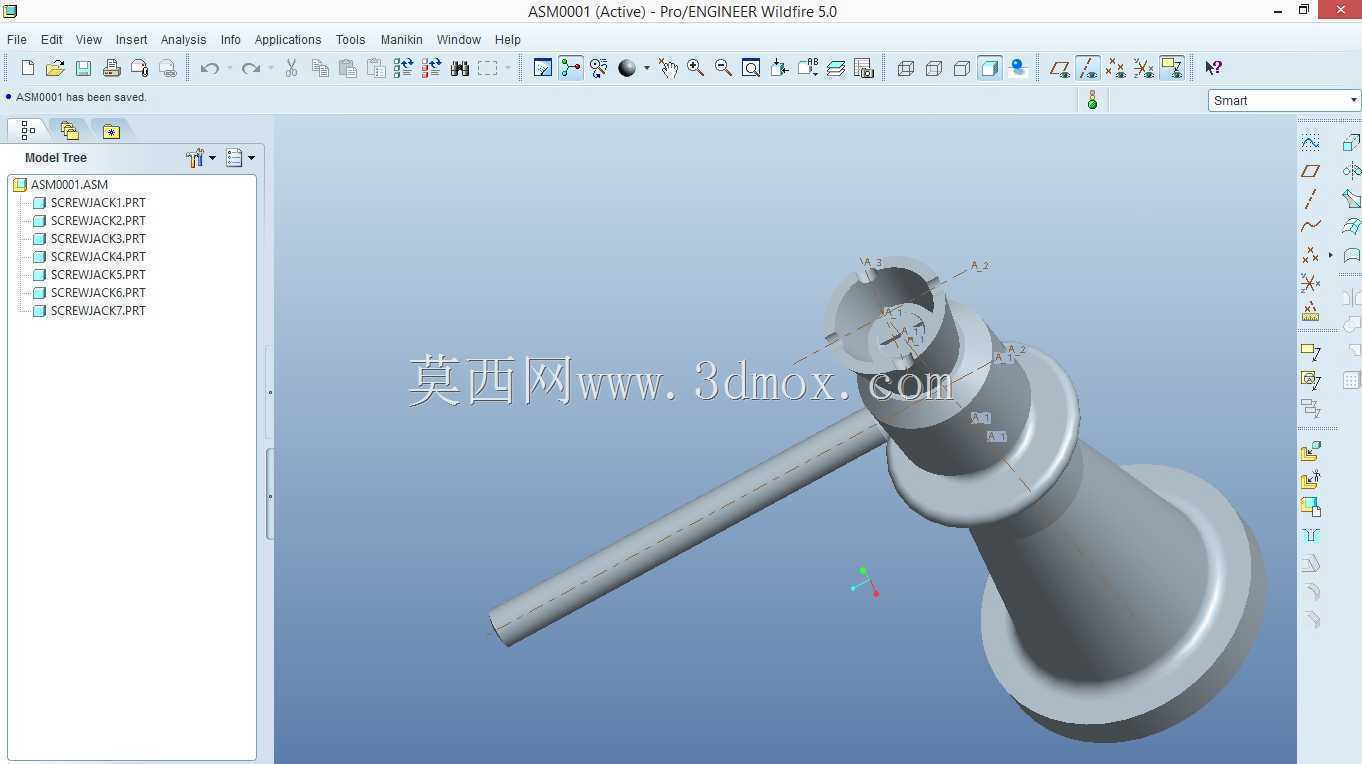This screenshot has height=764, width=1362.
Task: Toggle datum axes visibility
Action: tap(1087, 68)
